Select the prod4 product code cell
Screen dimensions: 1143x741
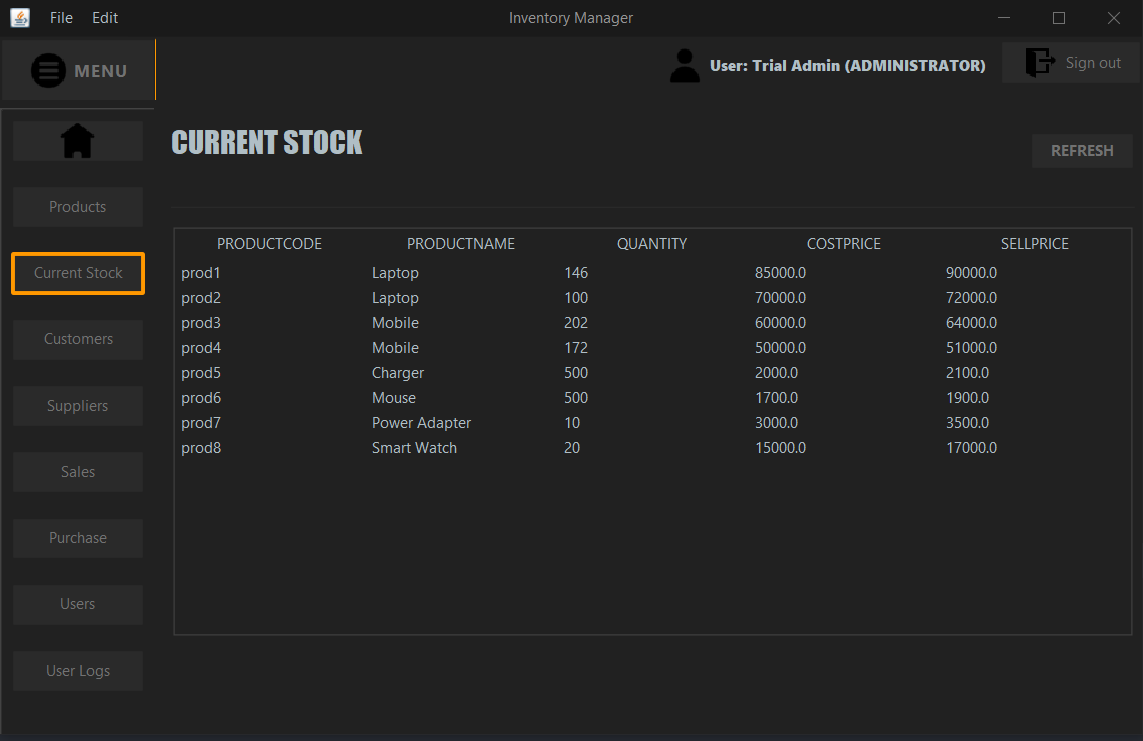pyautogui.click(x=270, y=348)
